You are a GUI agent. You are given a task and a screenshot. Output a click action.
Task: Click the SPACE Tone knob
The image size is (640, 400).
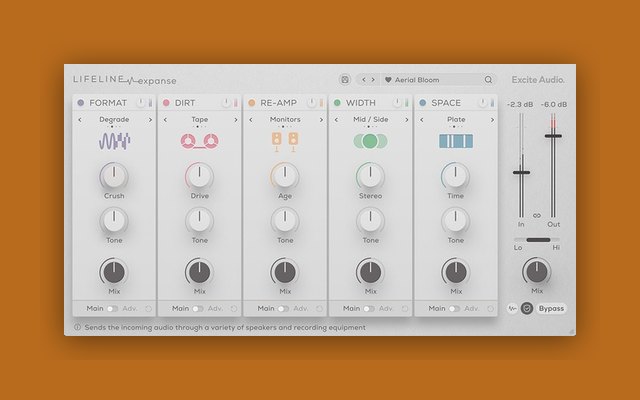(x=456, y=221)
